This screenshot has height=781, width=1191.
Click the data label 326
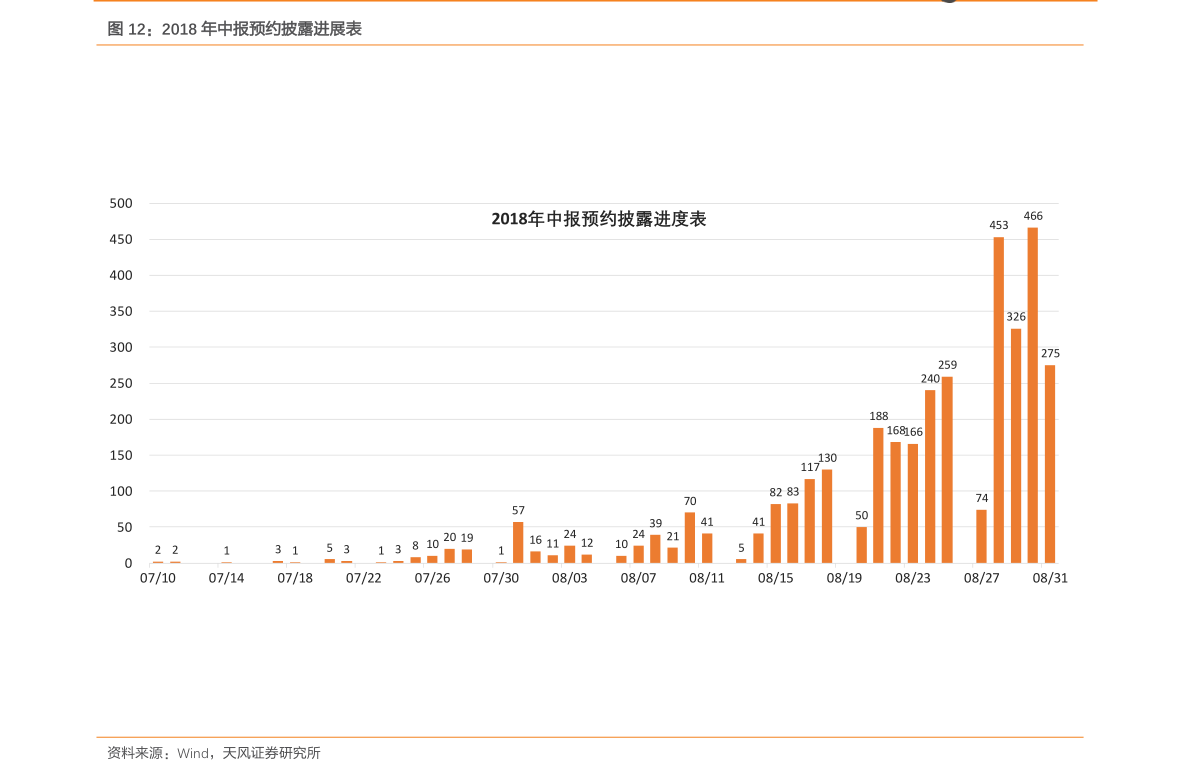click(1016, 317)
